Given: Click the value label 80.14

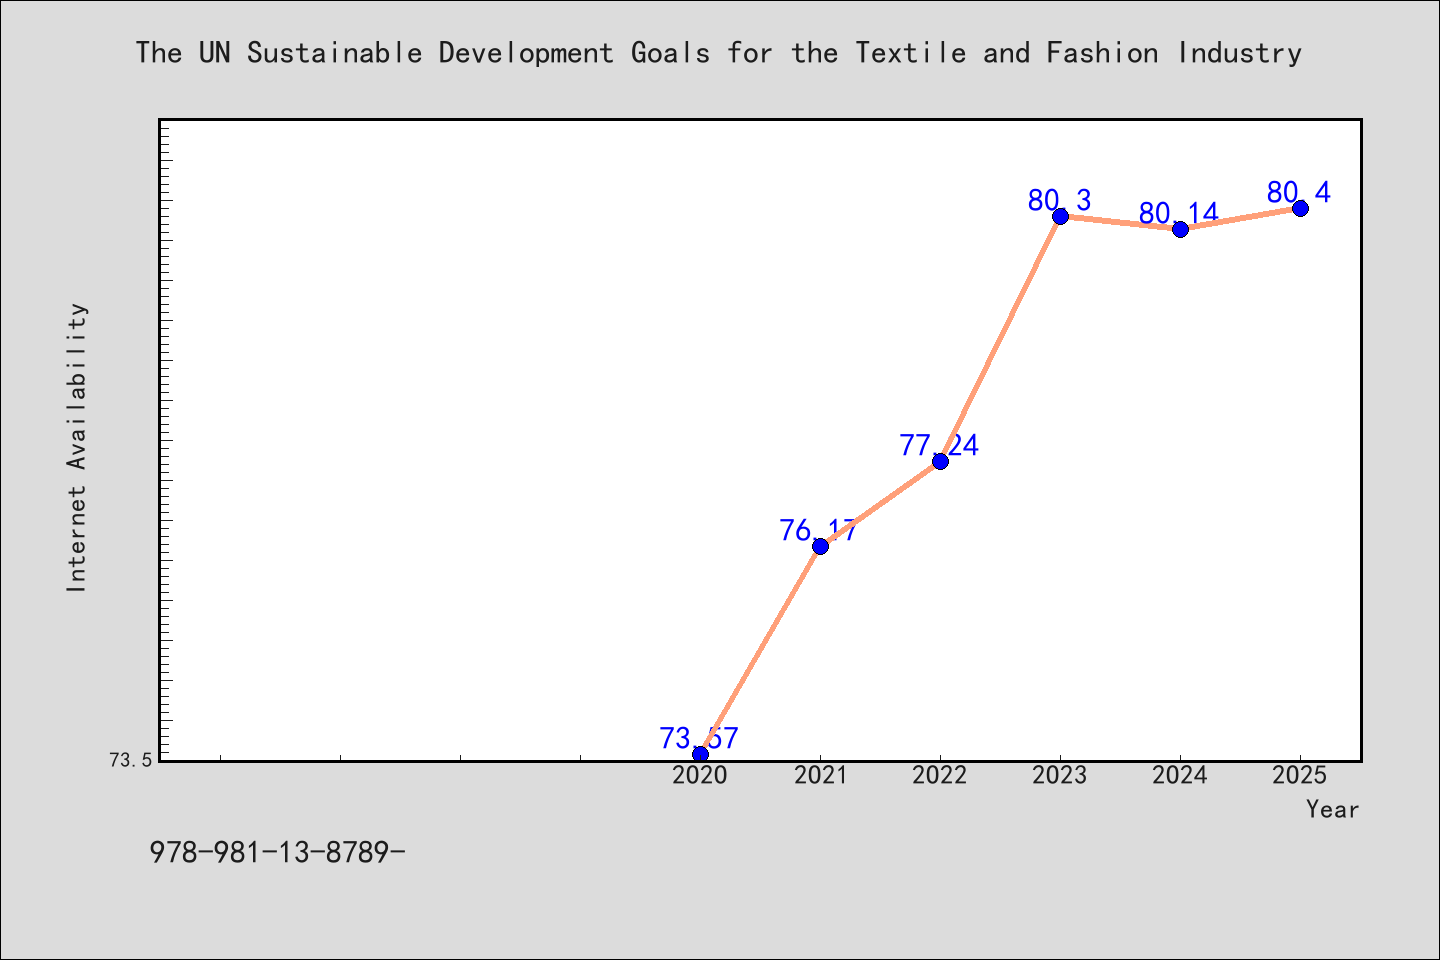Looking at the screenshot, I should click(1179, 213).
